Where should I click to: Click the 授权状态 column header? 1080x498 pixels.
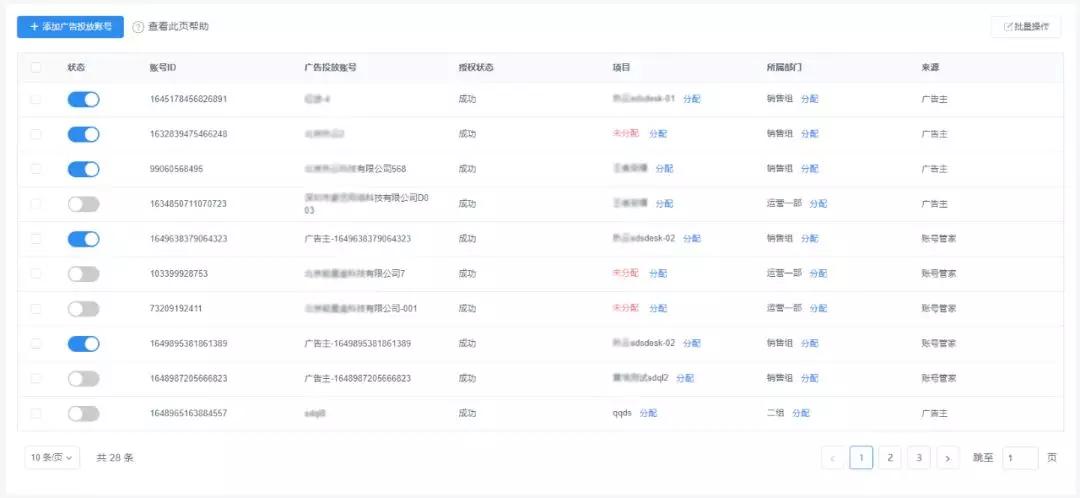476,68
